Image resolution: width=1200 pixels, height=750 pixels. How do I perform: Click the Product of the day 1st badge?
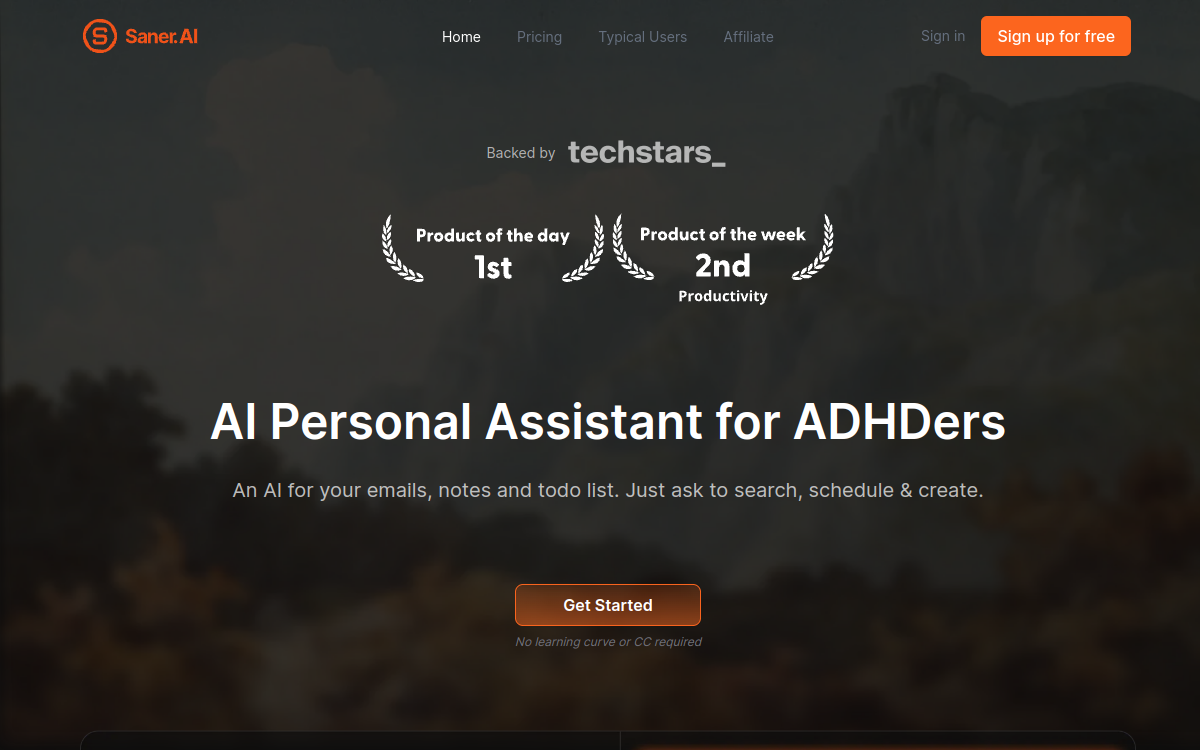pos(493,249)
